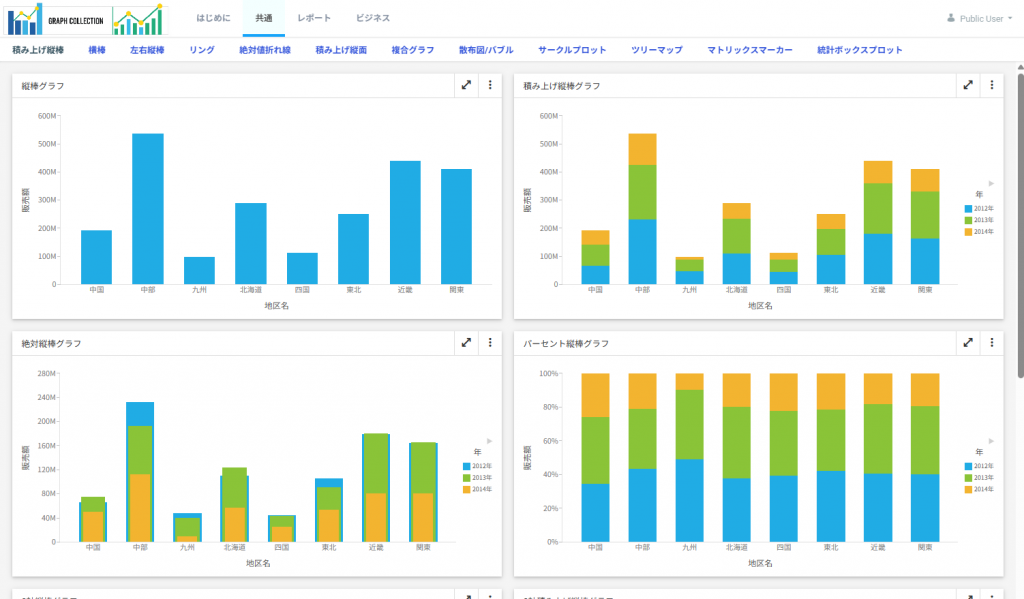Toggle 2014年 series in 絶対縦棒グラフ legend
1024x599 pixels.
coord(477,489)
